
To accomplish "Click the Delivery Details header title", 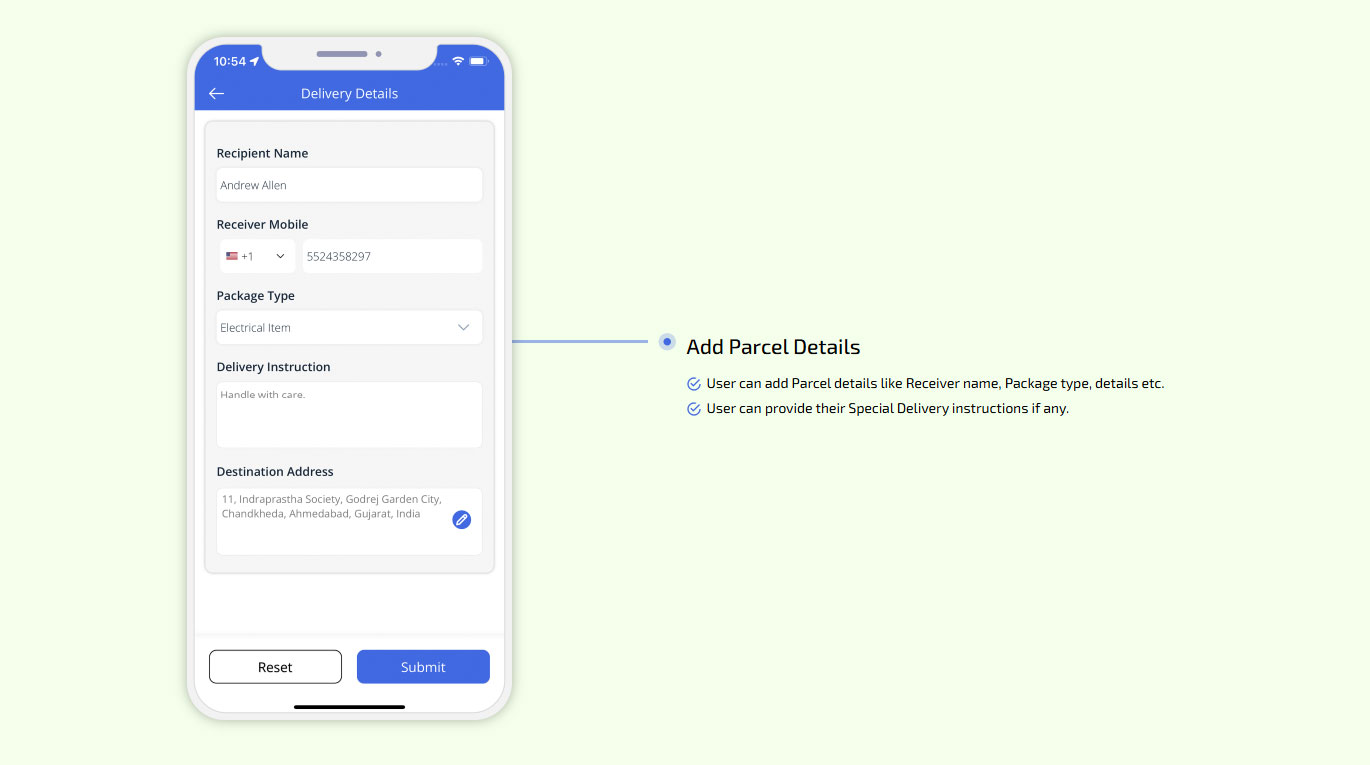I will (x=349, y=93).
